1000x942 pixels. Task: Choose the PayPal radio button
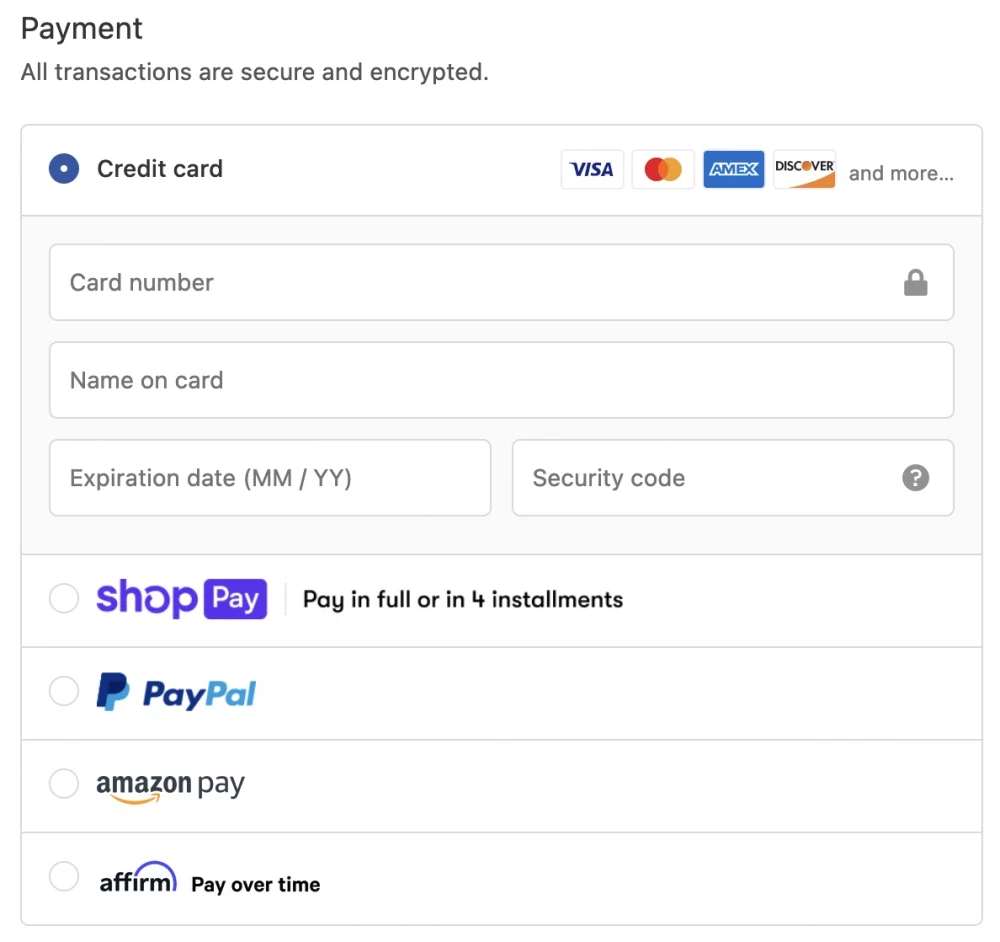click(x=64, y=692)
